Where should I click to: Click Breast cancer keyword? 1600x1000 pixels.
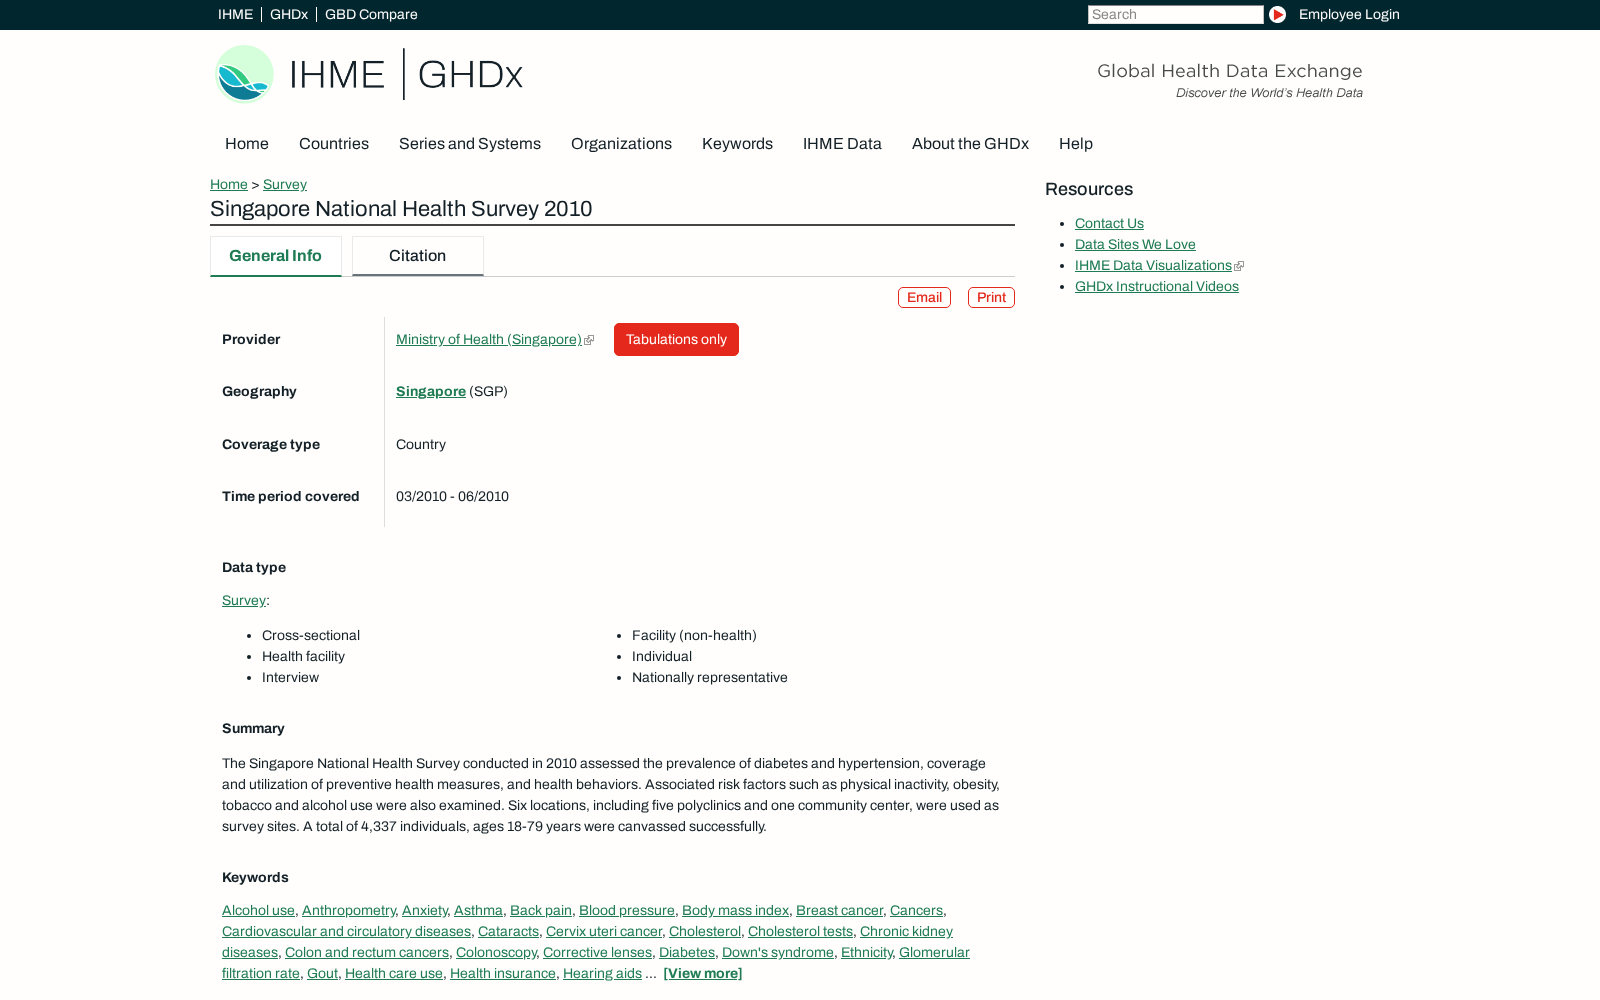point(839,910)
